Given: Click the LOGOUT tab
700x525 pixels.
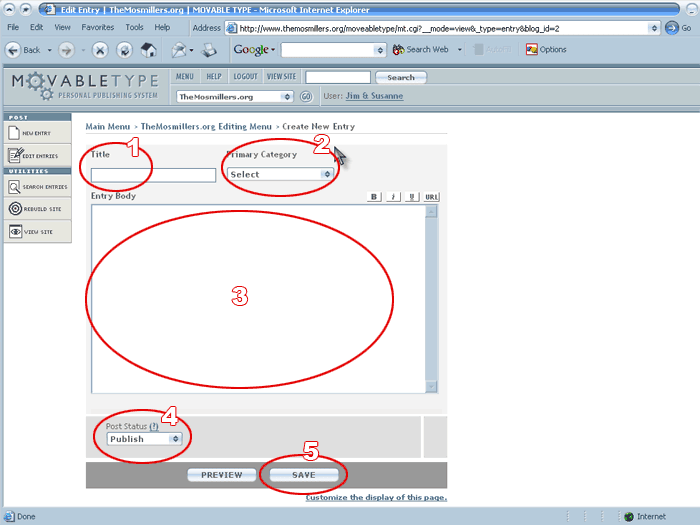Looking at the screenshot, I should 246,77.
